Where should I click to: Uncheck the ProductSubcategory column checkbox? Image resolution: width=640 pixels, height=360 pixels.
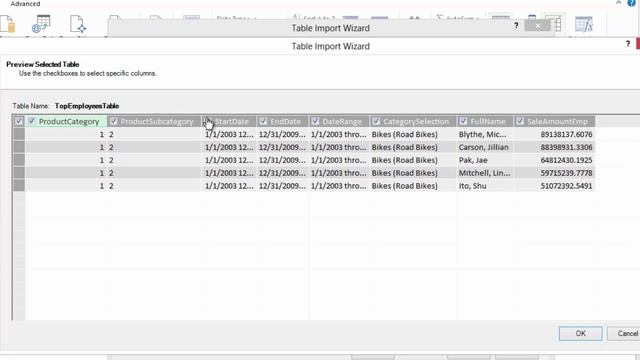click(x=114, y=121)
